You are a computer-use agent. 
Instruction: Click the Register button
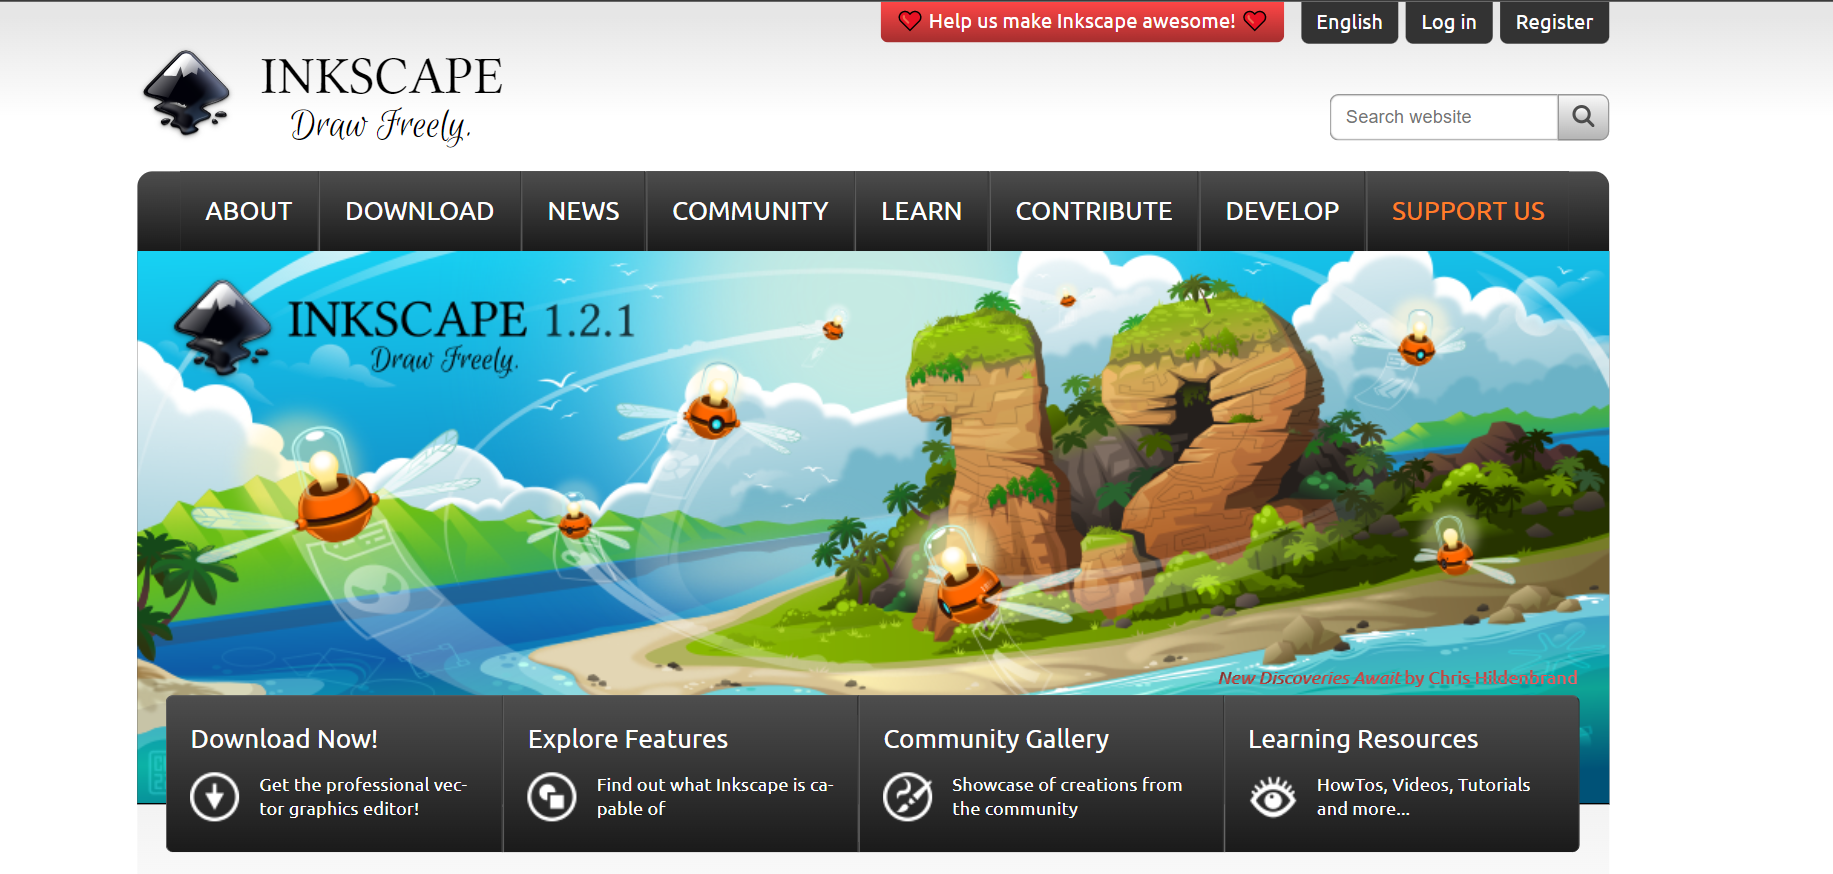point(1554,22)
